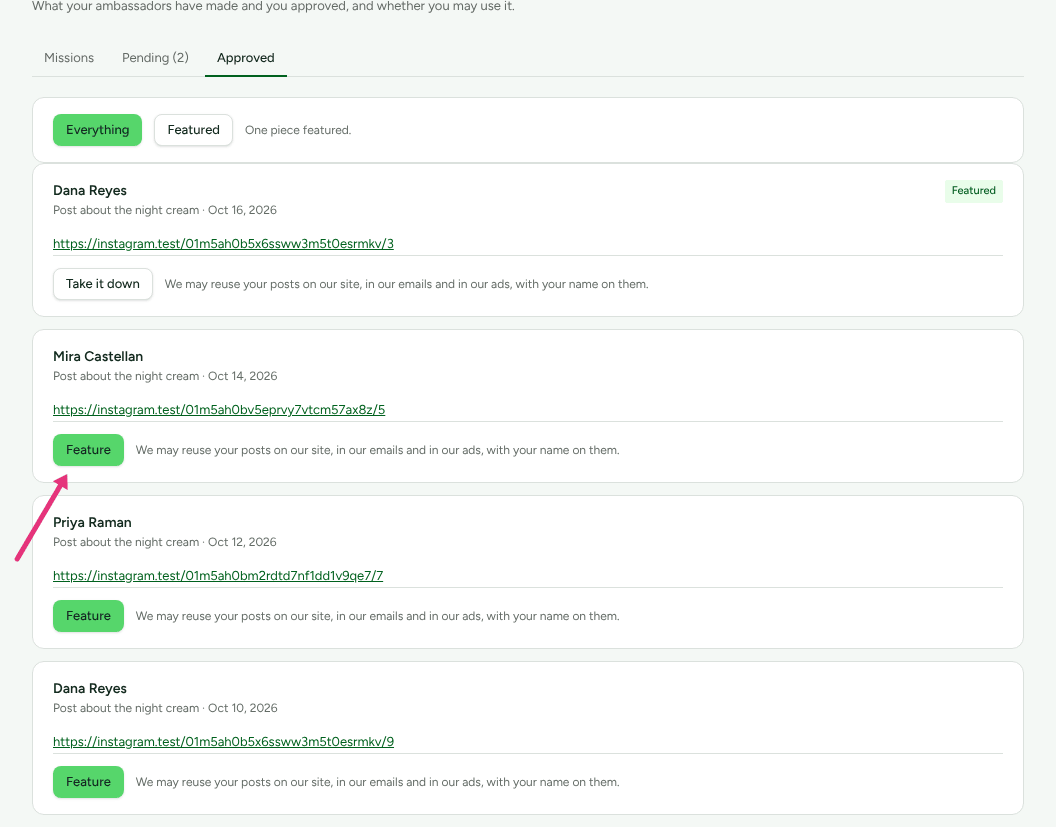
Task: Open Dana Reyes' Oct 16 Instagram link
Action: (x=224, y=244)
